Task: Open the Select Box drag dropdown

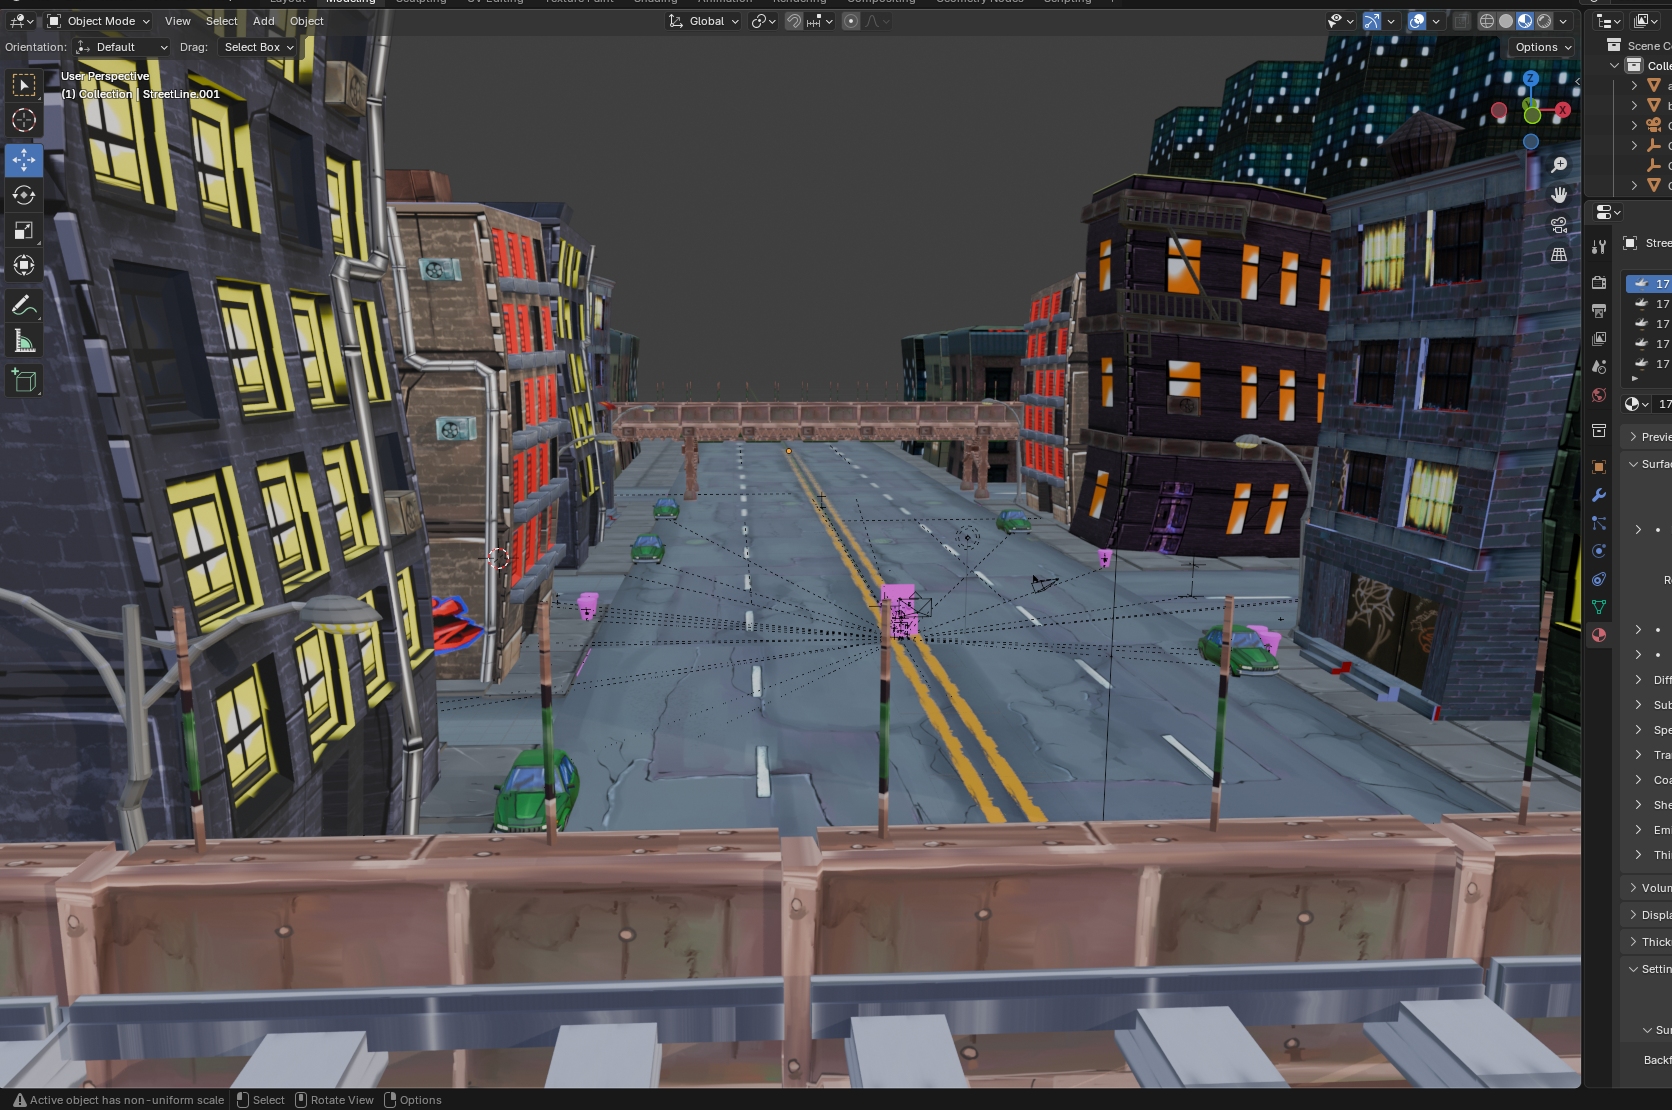Action: (x=258, y=47)
